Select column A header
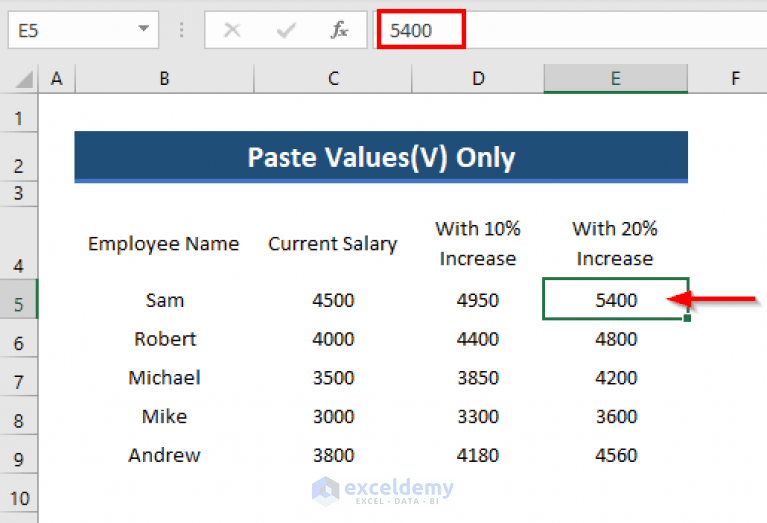 57,78
